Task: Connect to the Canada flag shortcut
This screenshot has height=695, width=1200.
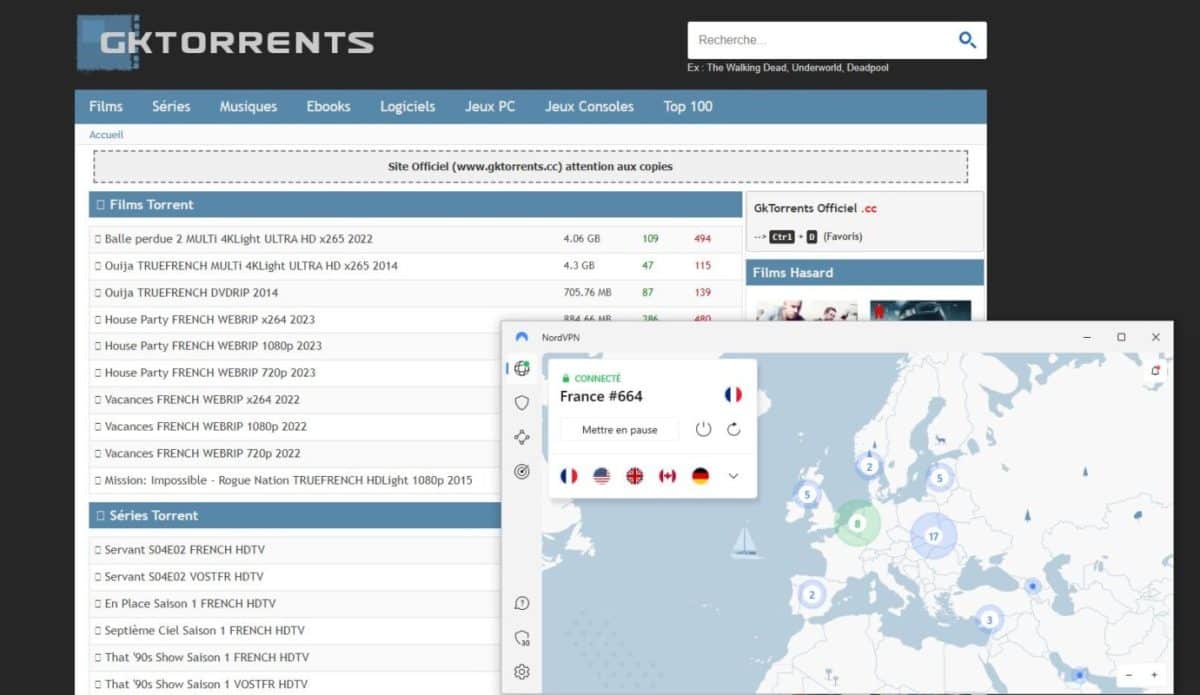Action: click(x=667, y=476)
